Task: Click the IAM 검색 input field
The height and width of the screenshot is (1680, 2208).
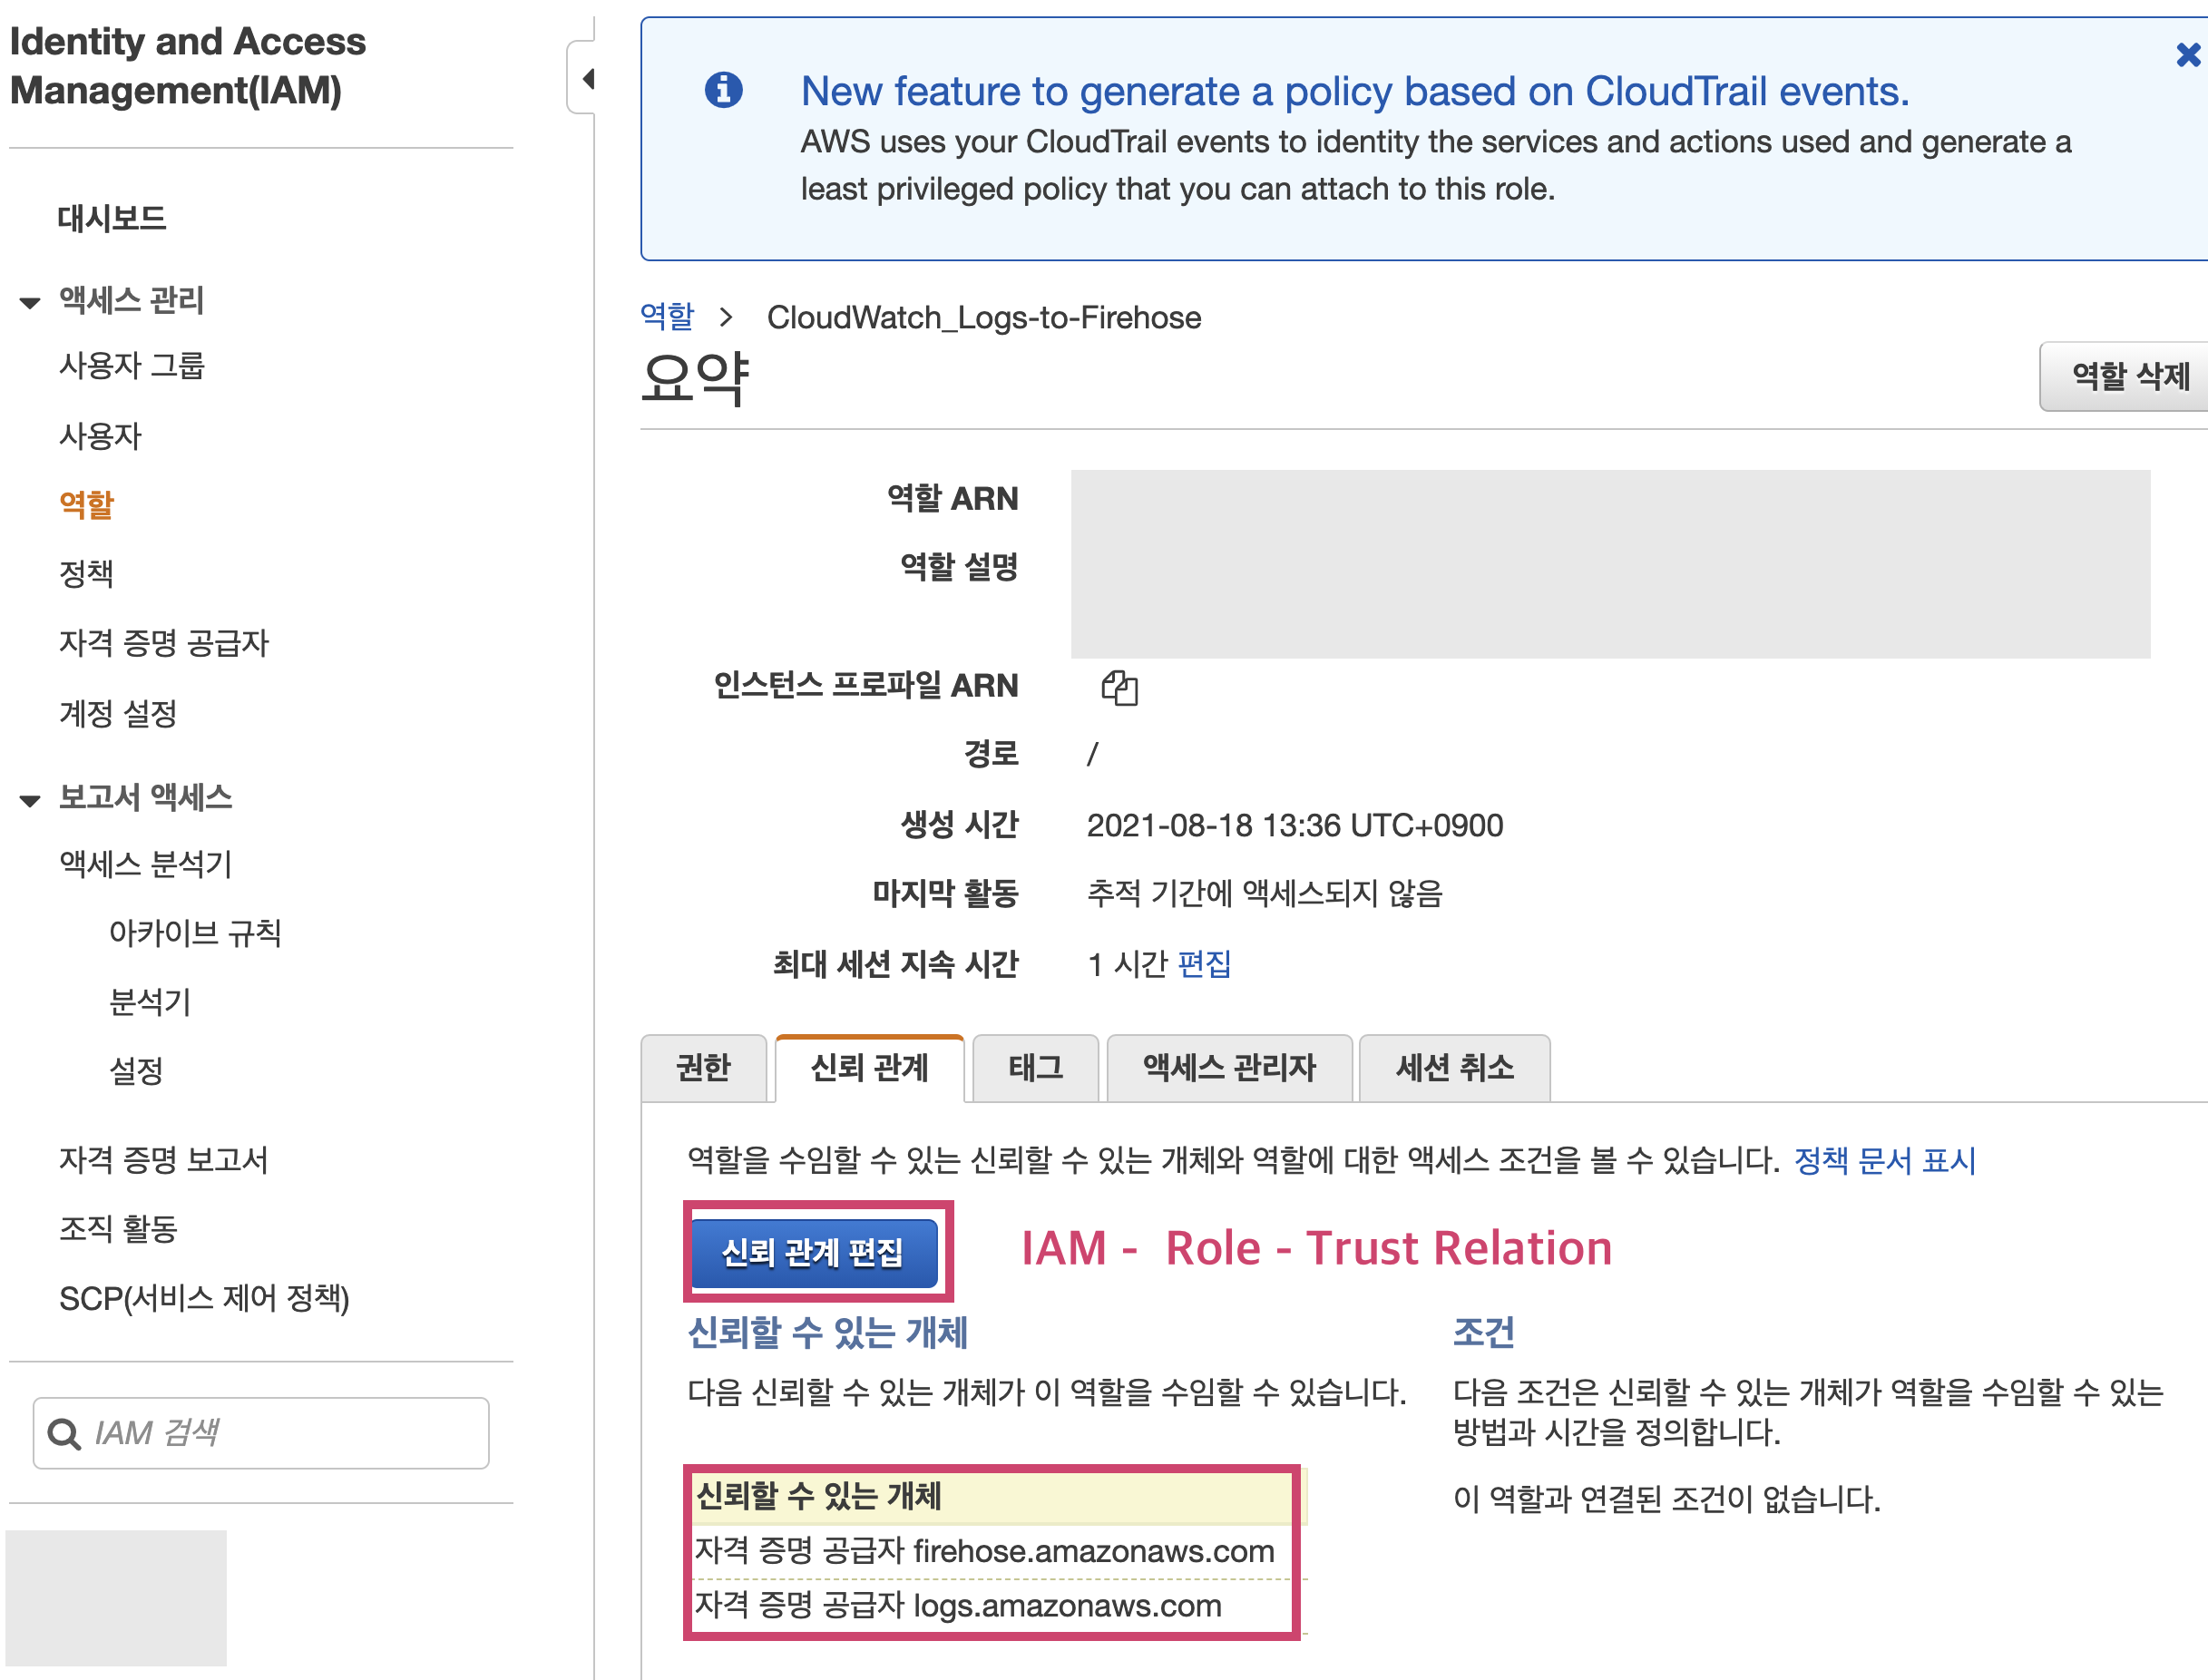Action: coord(261,1434)
